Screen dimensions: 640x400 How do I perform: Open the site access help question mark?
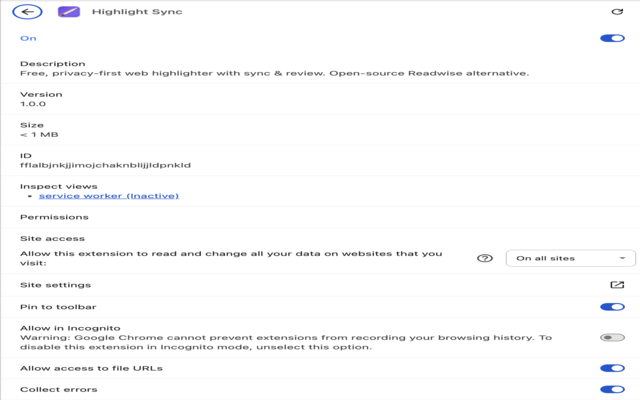tap(485, 258)
